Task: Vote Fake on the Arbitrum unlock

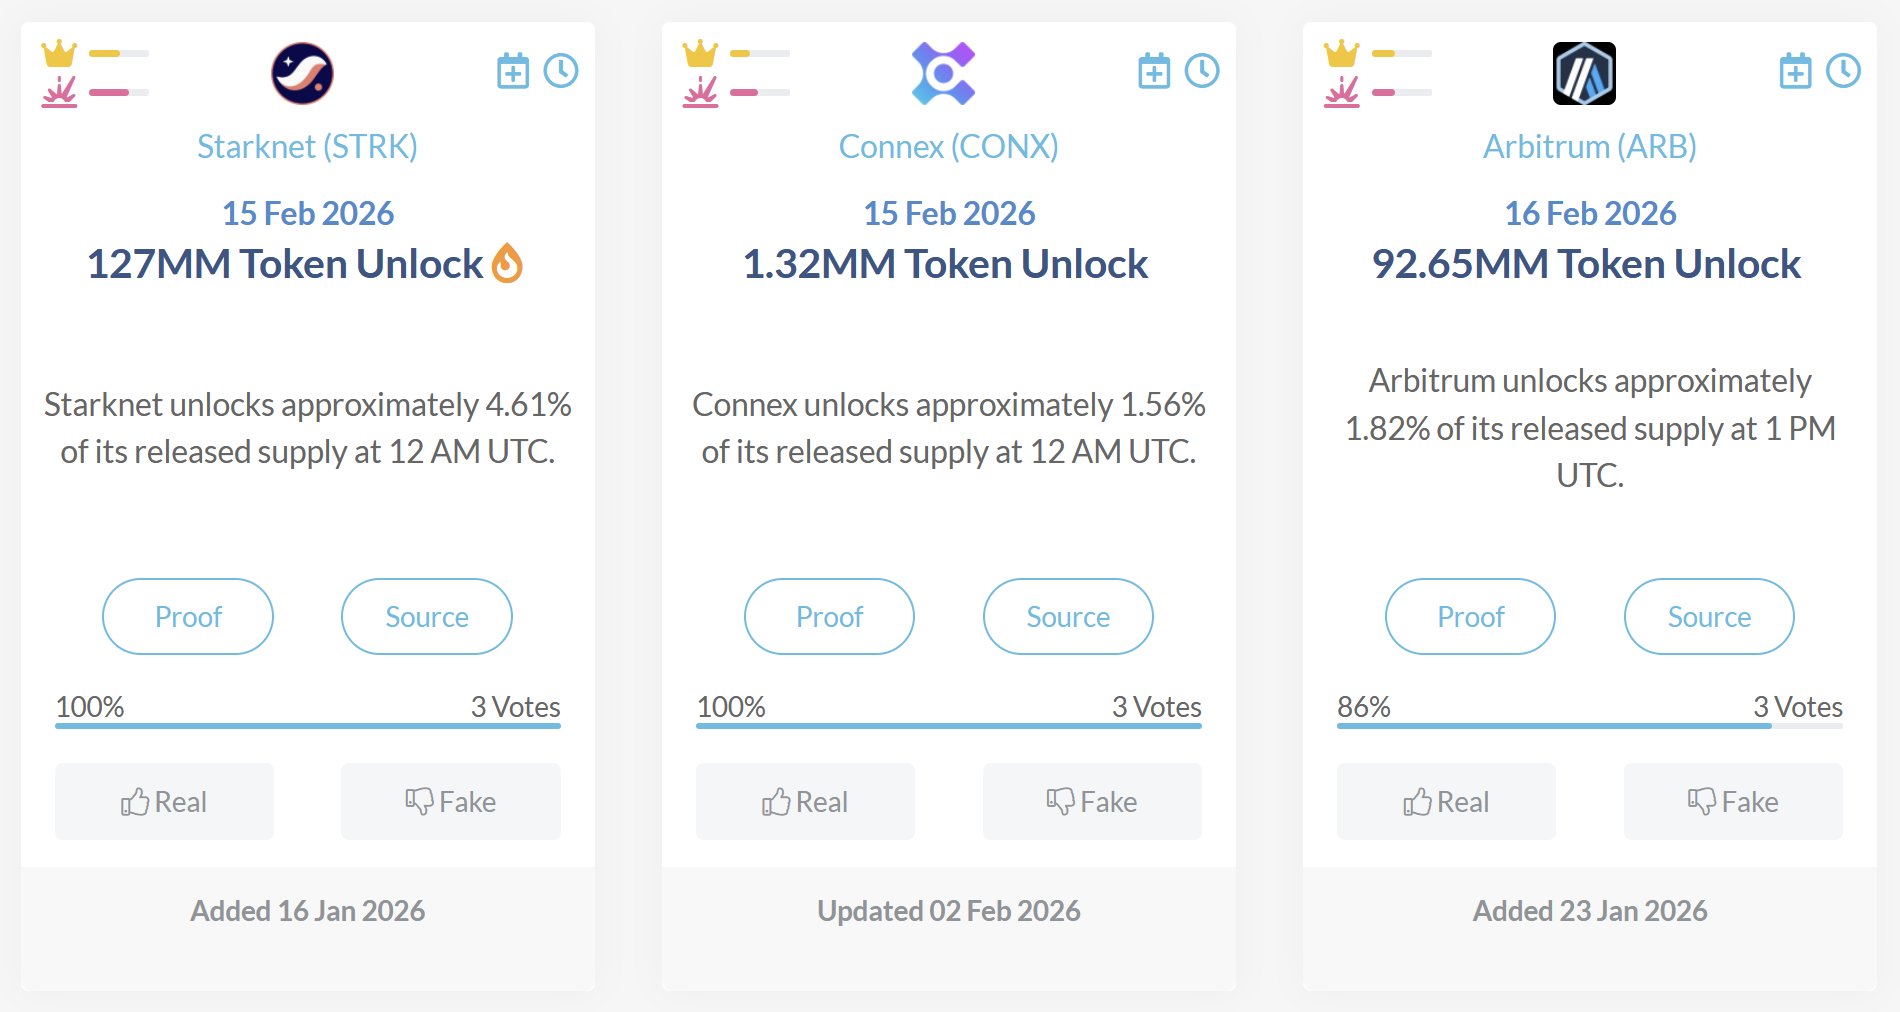Action: point(1733,801)
